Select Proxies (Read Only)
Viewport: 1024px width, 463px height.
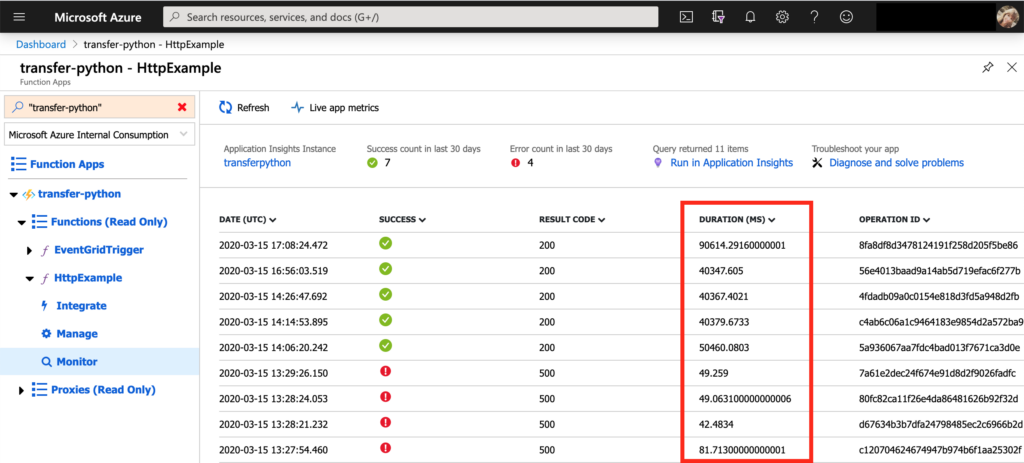click(103, 390)
